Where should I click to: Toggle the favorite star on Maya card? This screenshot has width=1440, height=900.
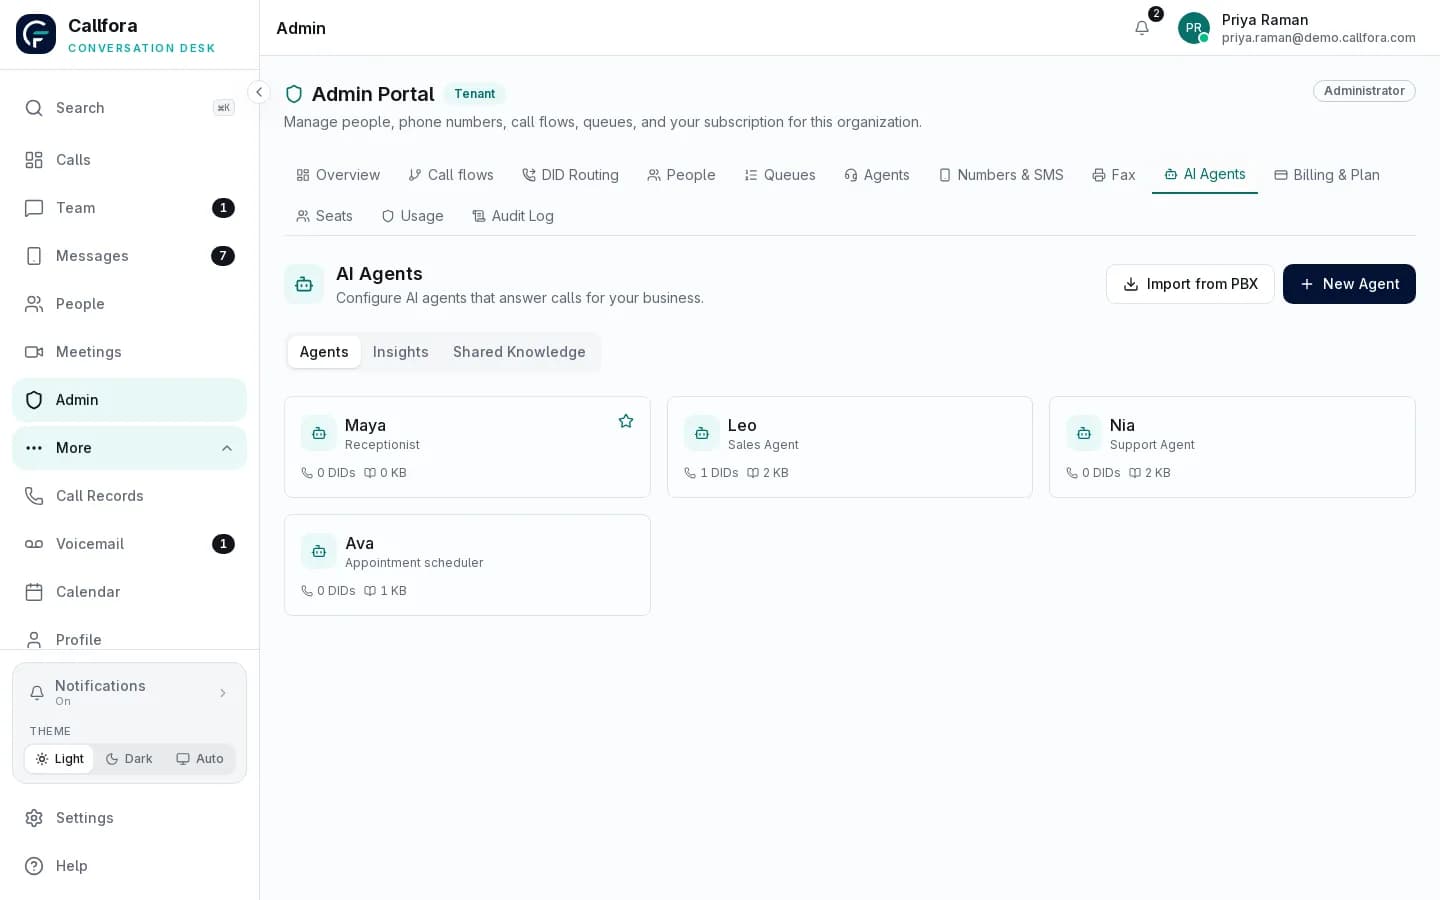click(626, 421)
